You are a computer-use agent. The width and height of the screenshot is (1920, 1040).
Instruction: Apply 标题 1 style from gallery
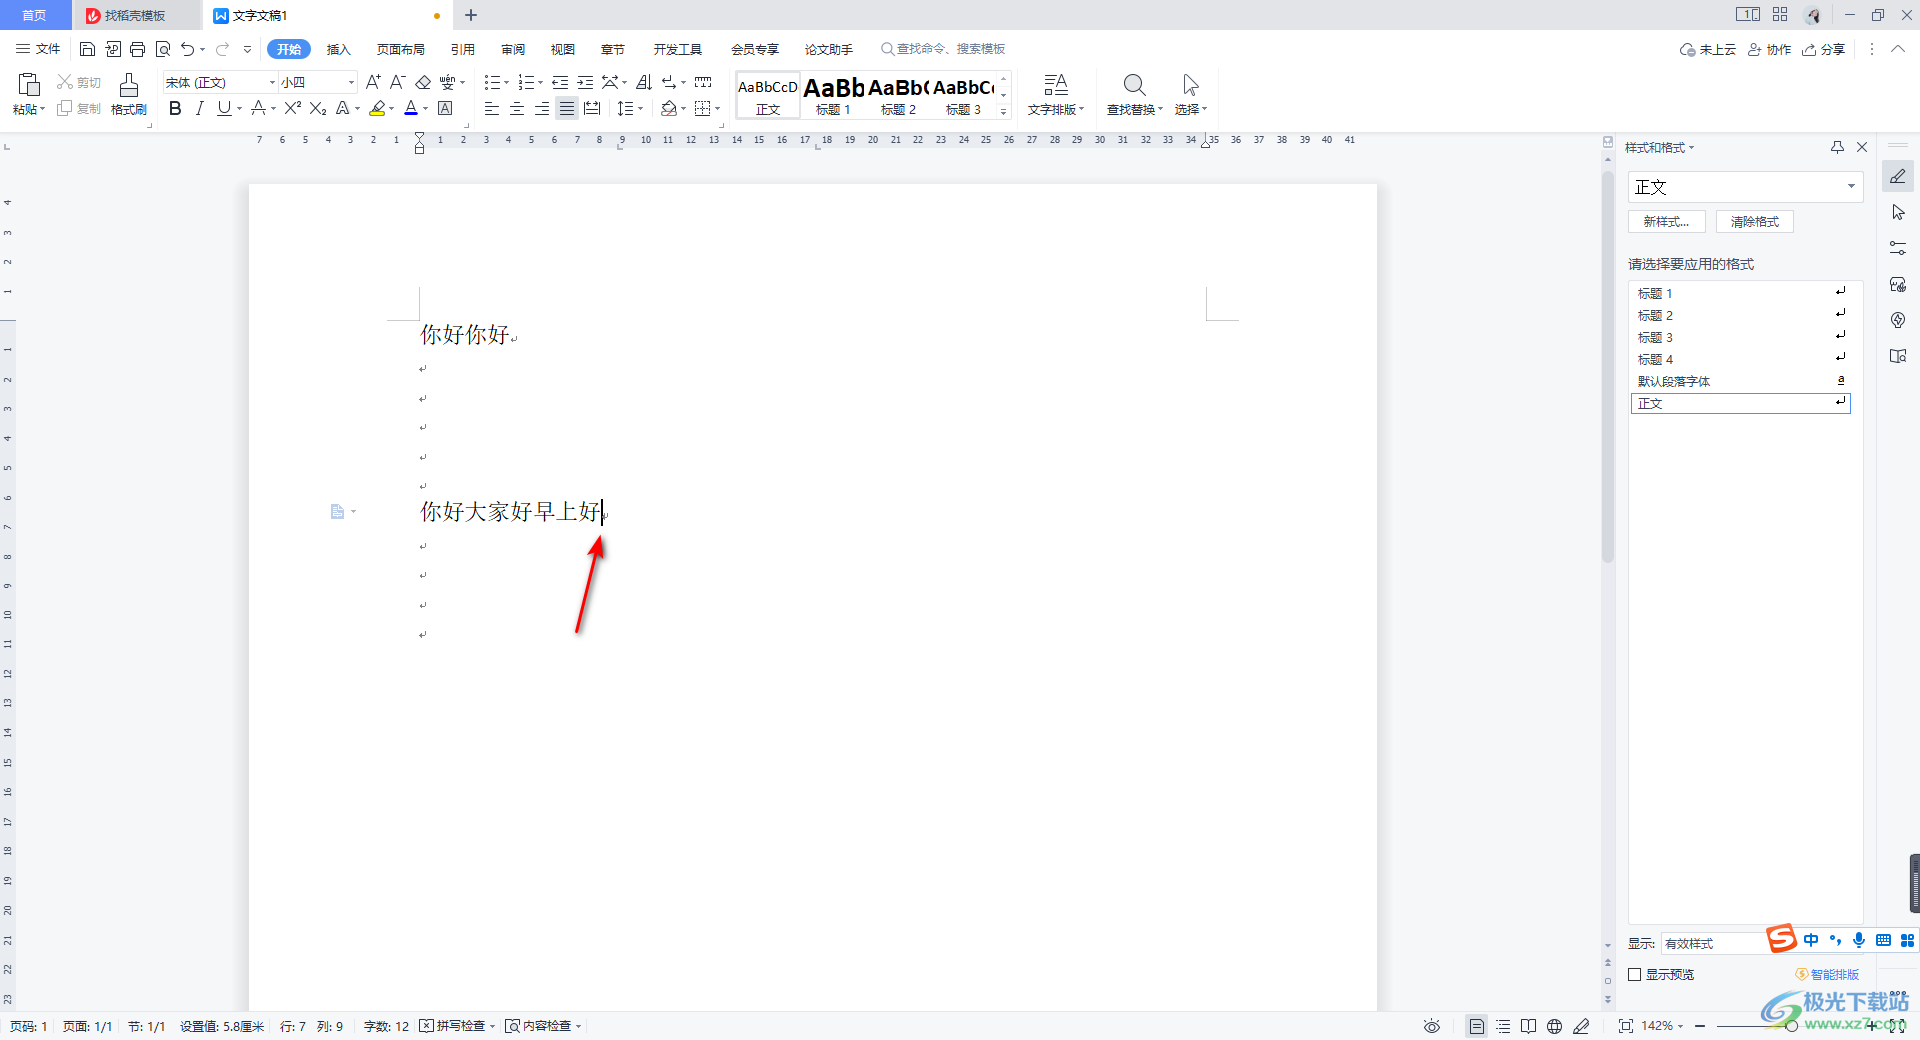coord(833,95)
